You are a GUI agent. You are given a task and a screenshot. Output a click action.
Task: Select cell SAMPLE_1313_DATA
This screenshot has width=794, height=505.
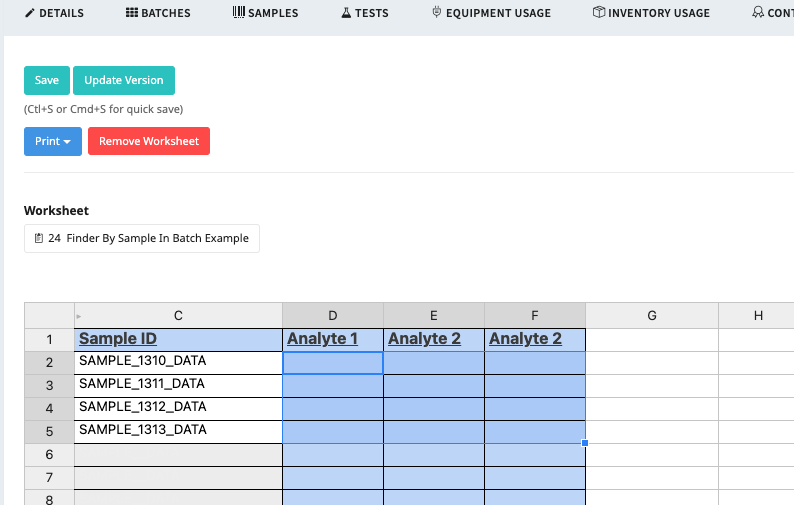click(178, 432)
